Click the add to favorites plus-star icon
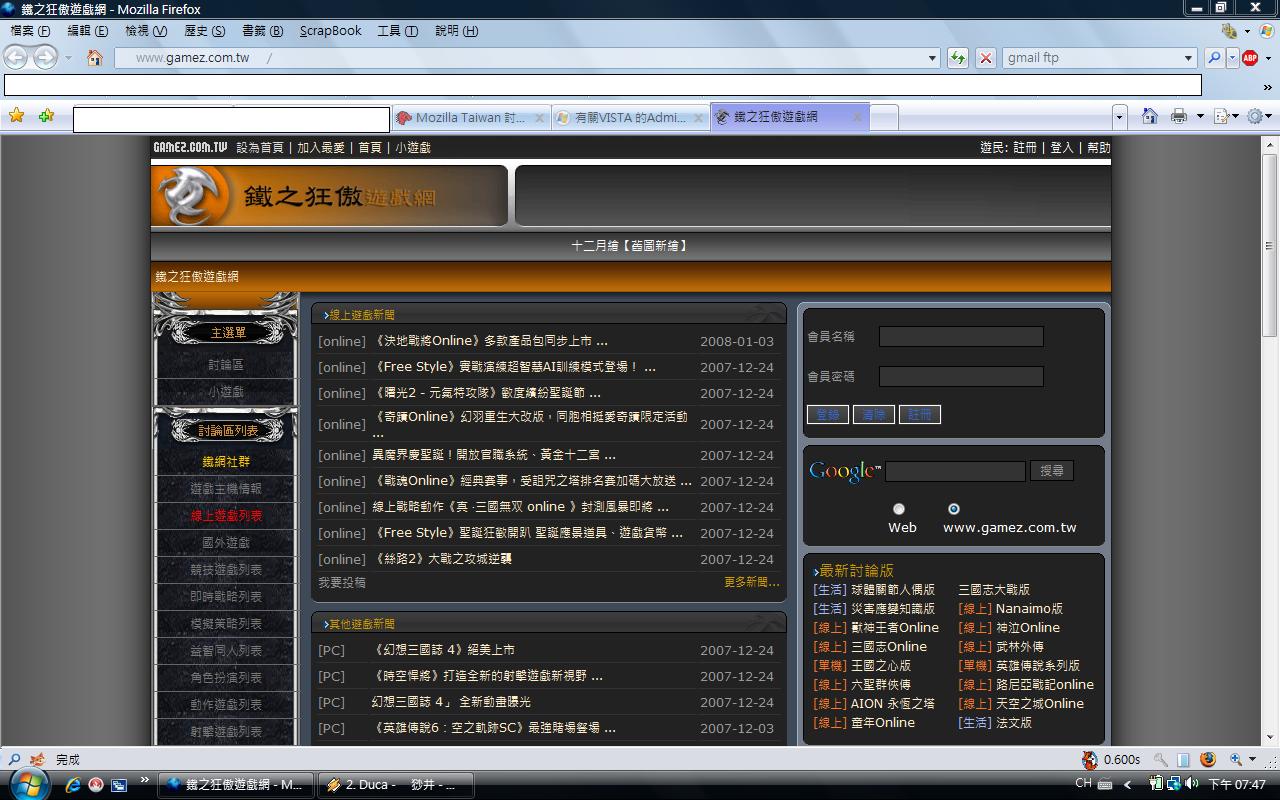This screenshot has width=1280, height=800. [x=46, y=116]
